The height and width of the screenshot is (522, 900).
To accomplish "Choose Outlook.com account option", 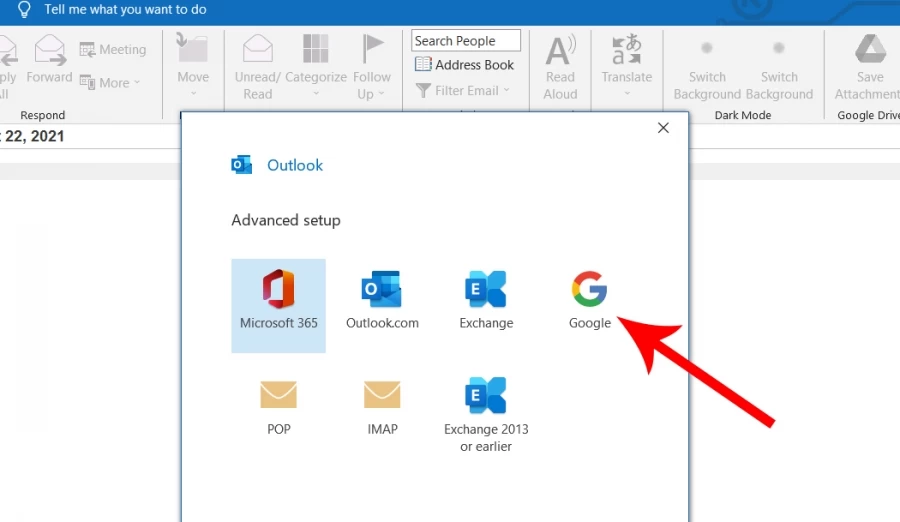I will (x=382, y=300).
